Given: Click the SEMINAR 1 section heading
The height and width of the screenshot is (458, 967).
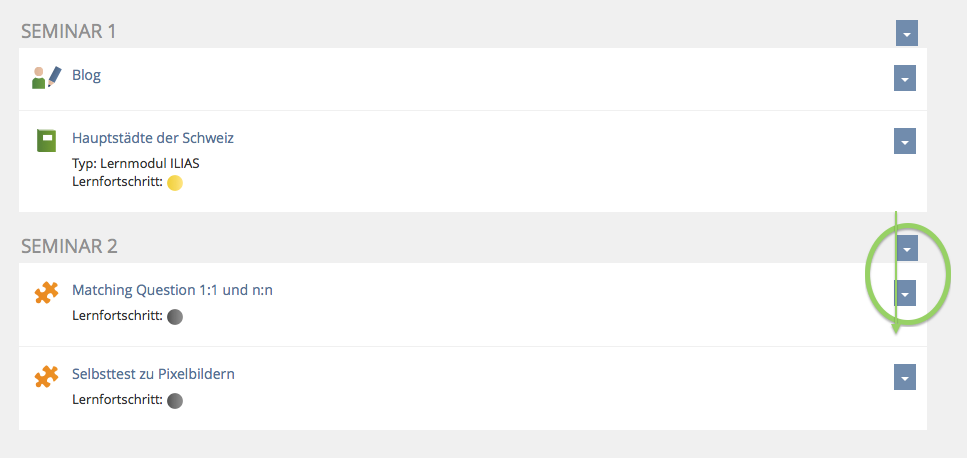Looking at the screenshot, I should [x=68, y=31].
